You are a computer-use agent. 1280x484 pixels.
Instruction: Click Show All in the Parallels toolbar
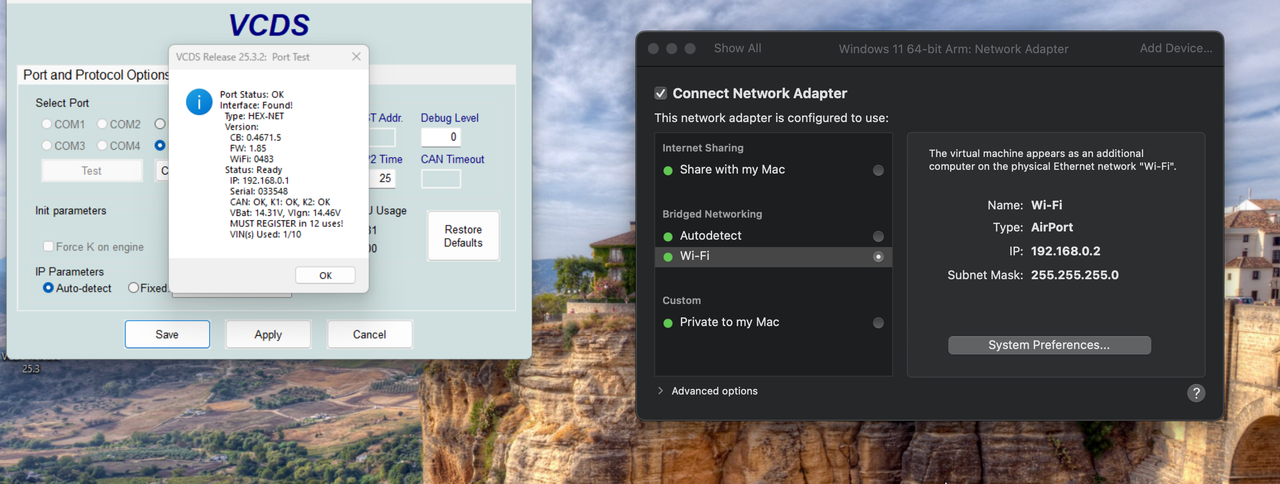point(737,48)
